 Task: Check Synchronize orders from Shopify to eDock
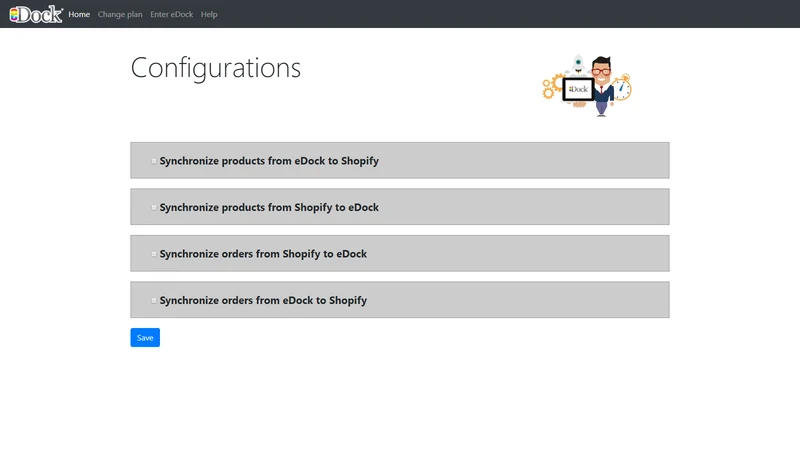[x=154, y=254]
